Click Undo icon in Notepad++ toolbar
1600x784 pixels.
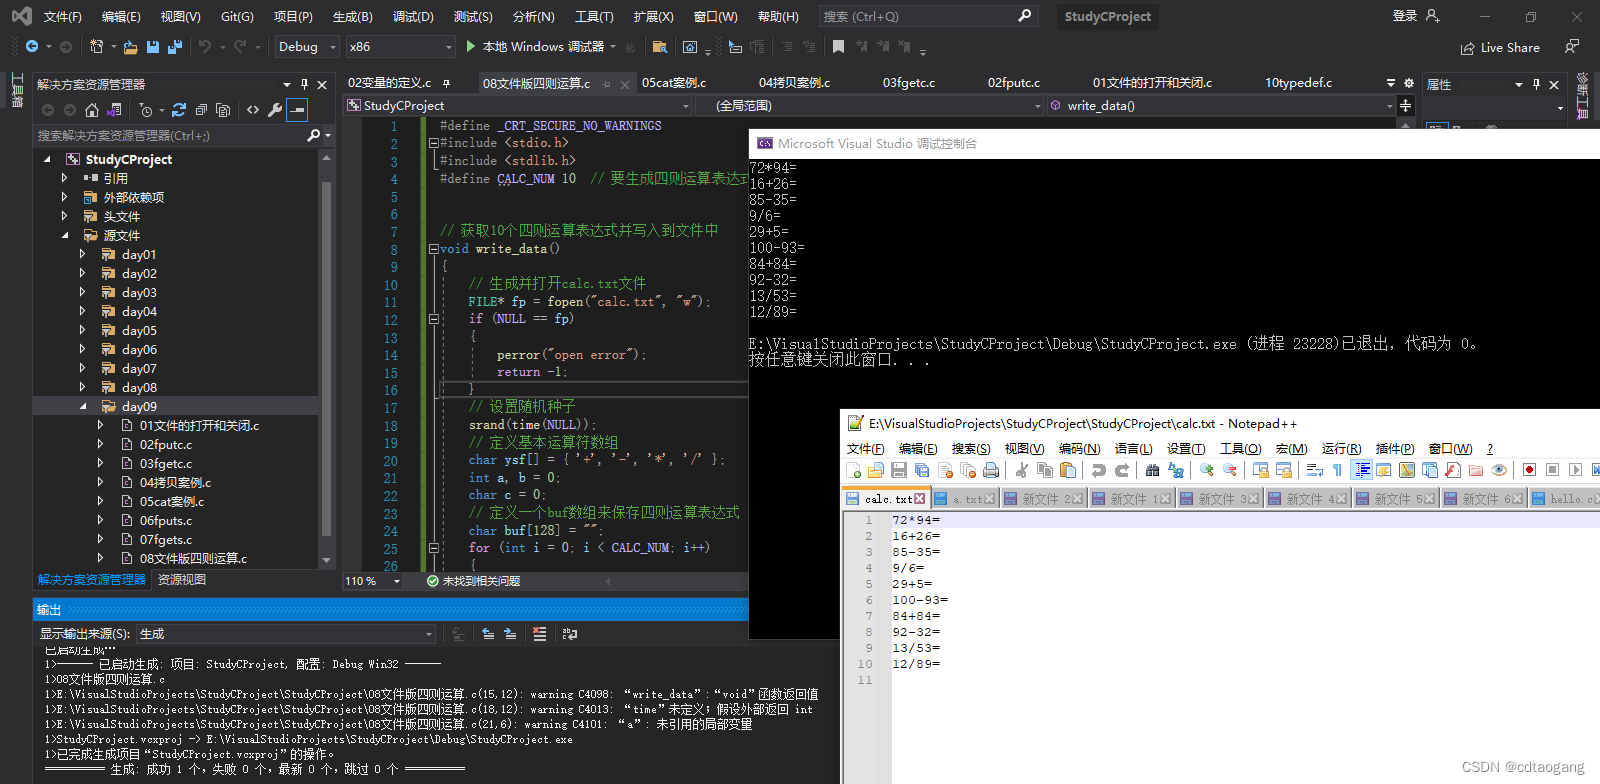tap(1099, 470)
